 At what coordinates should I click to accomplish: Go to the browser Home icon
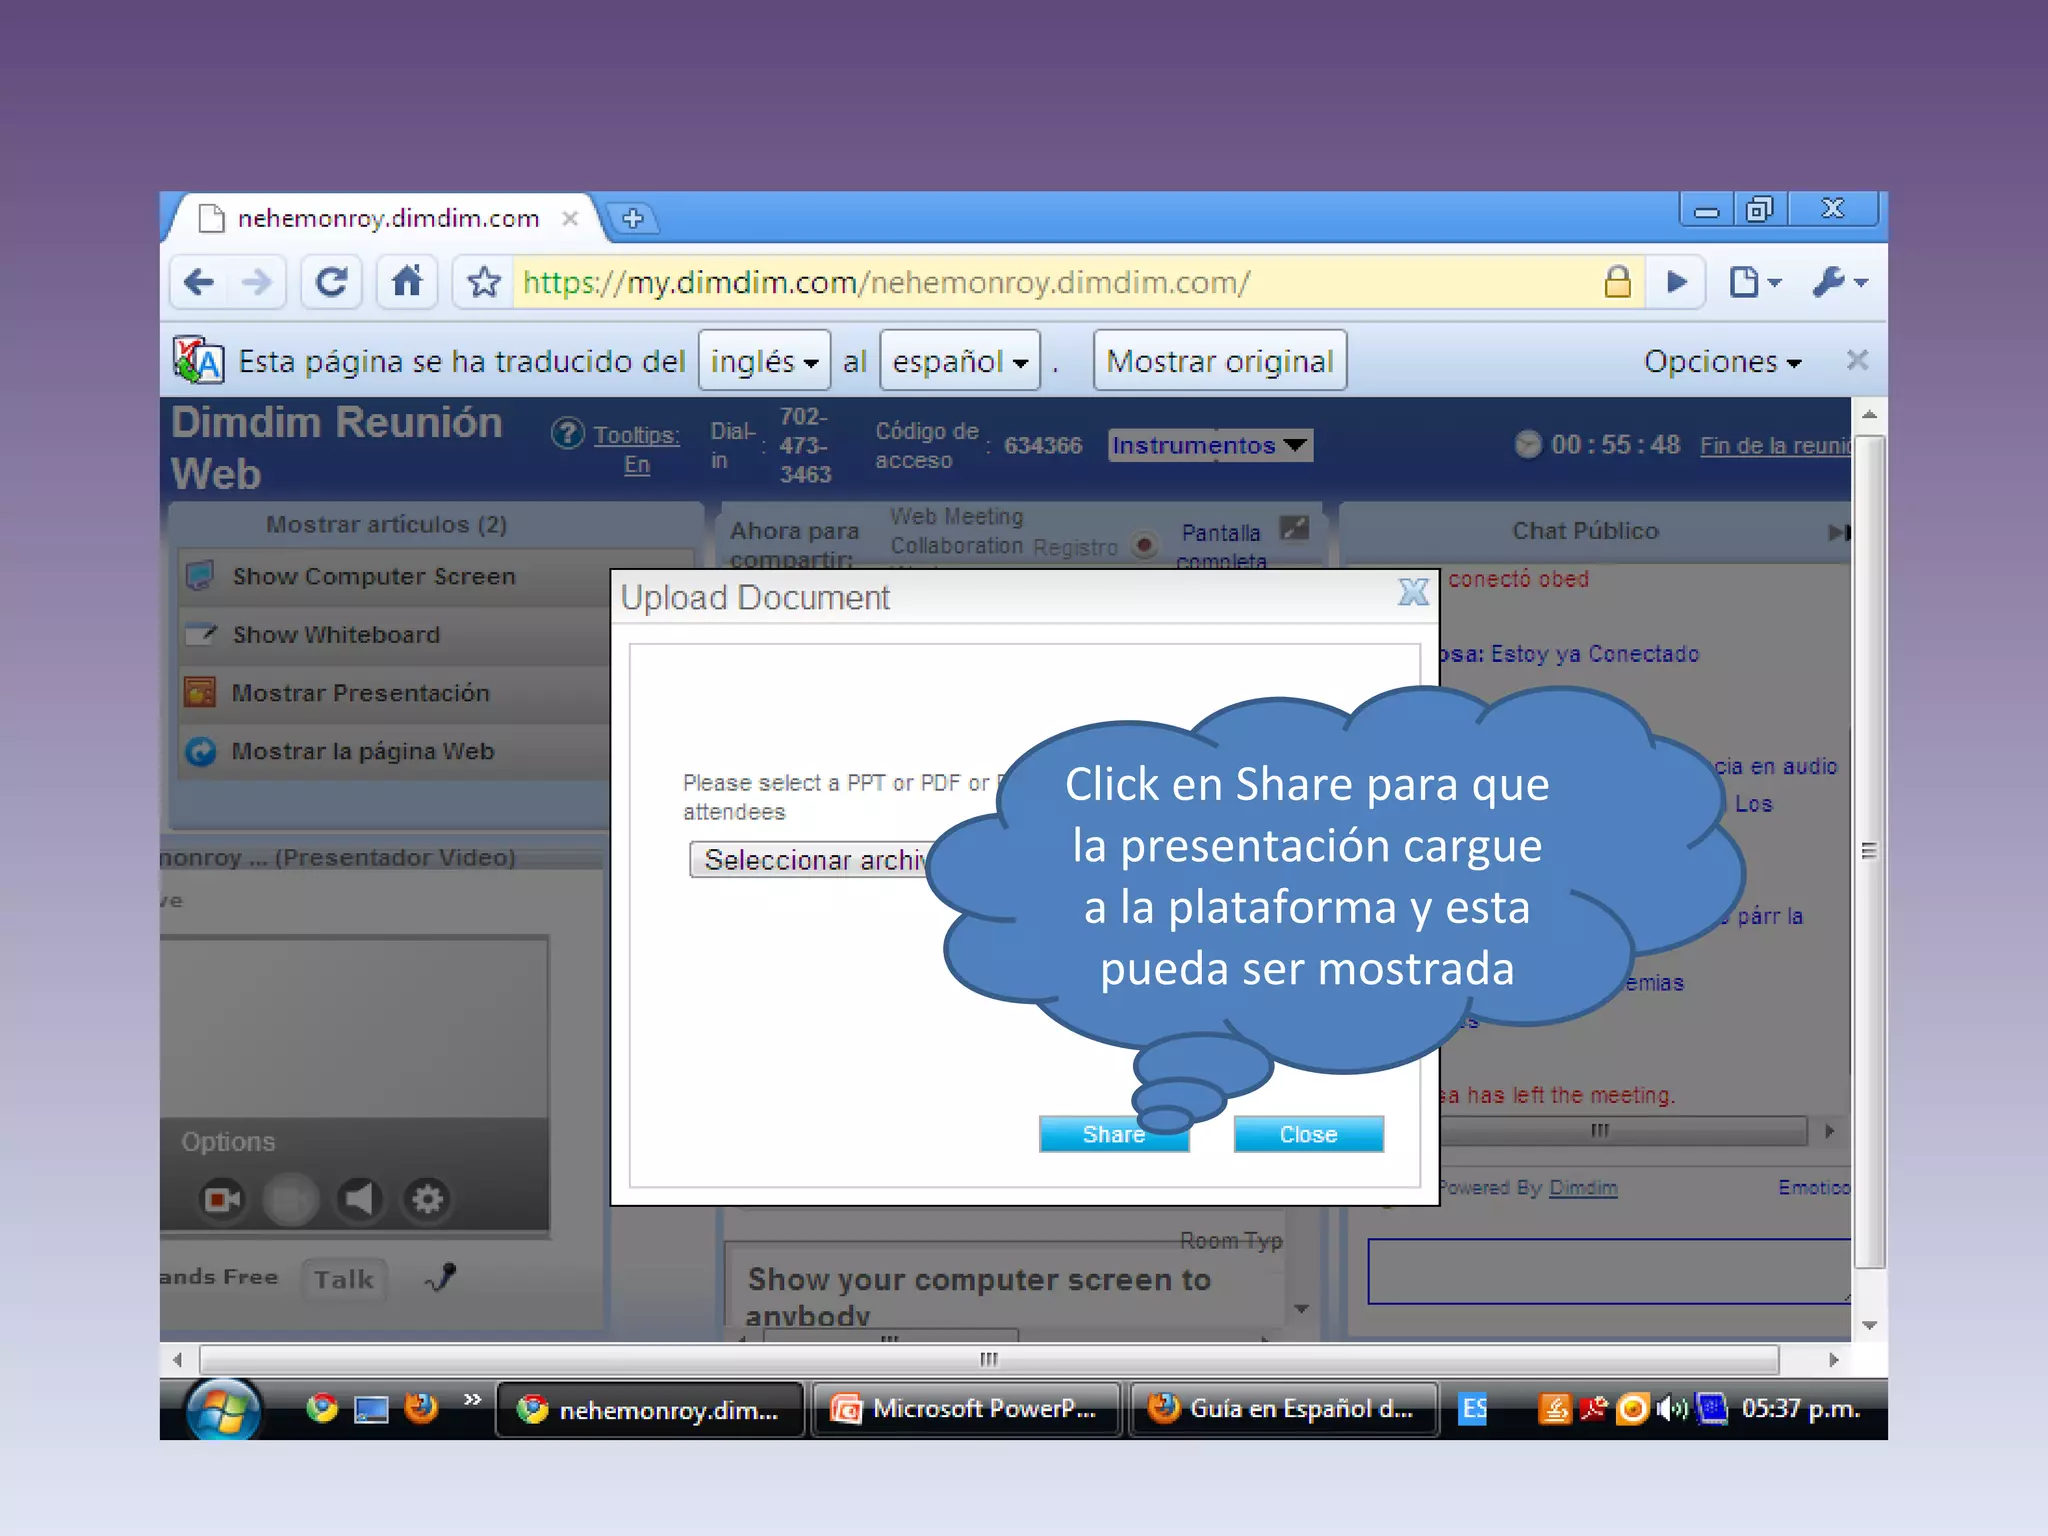tap(407, 283)
